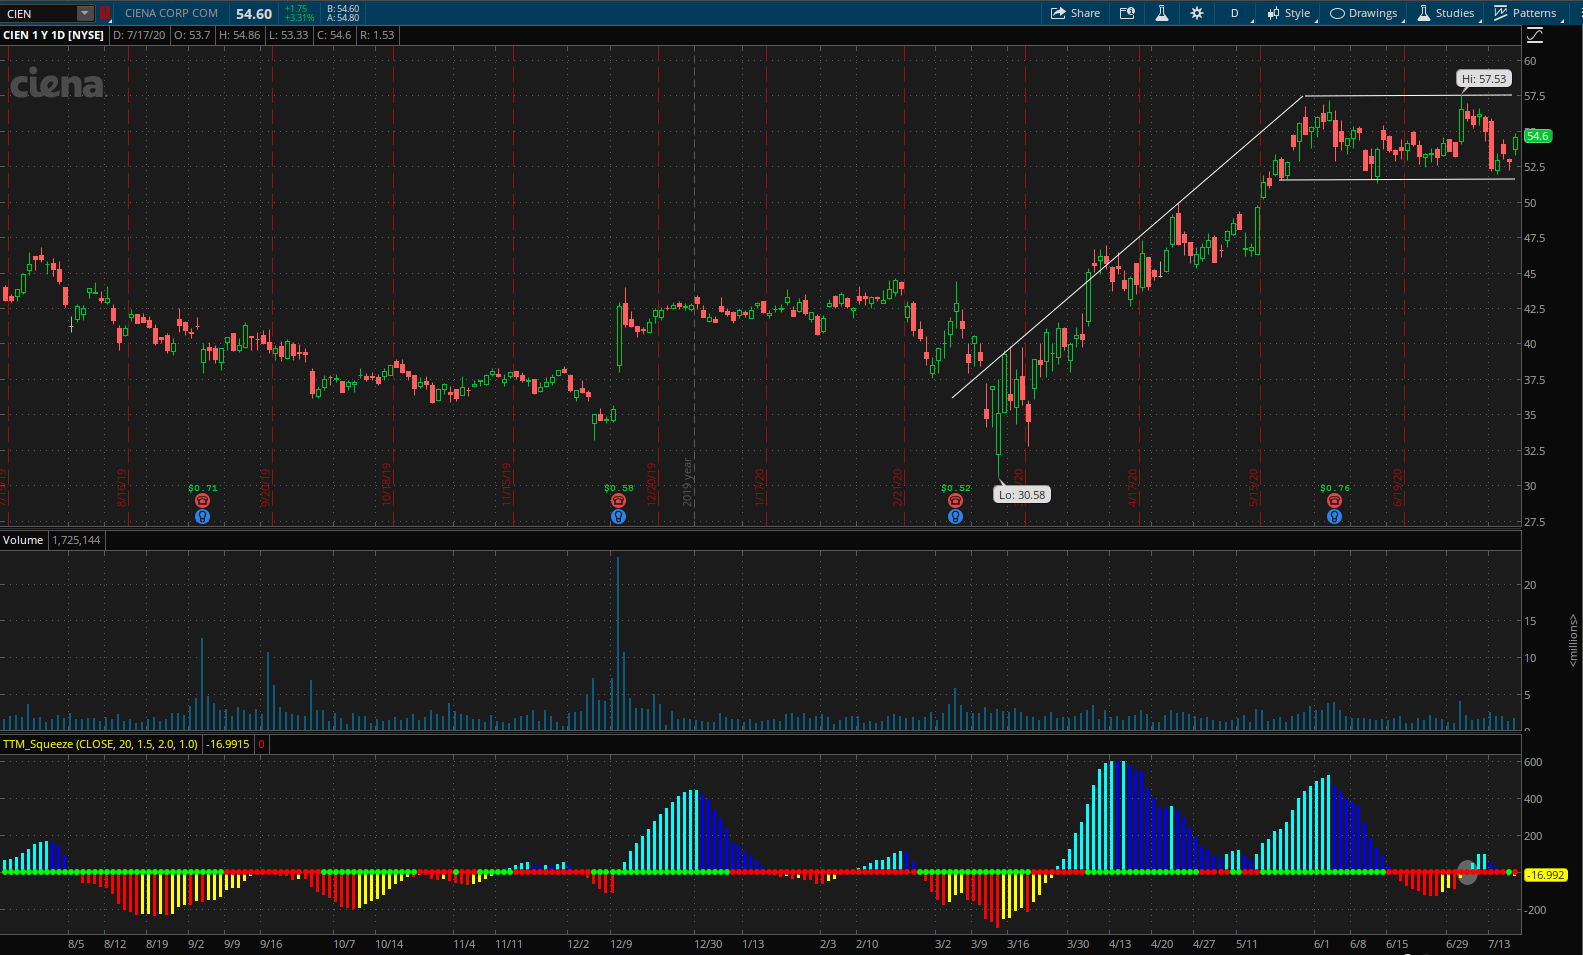Click the Hi: 57.53 price bubble
1583x955 pixels.
[1483, 79]
